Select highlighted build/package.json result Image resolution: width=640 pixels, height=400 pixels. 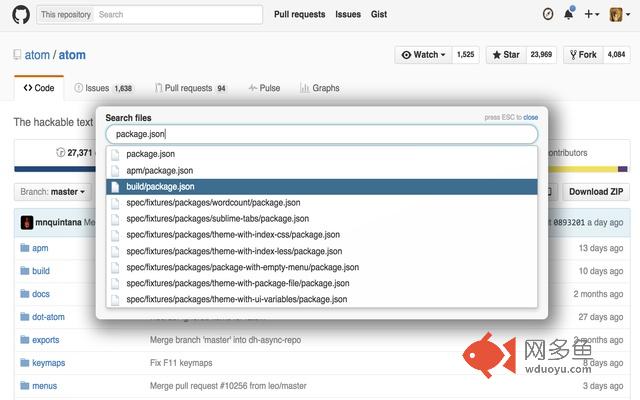322,187
